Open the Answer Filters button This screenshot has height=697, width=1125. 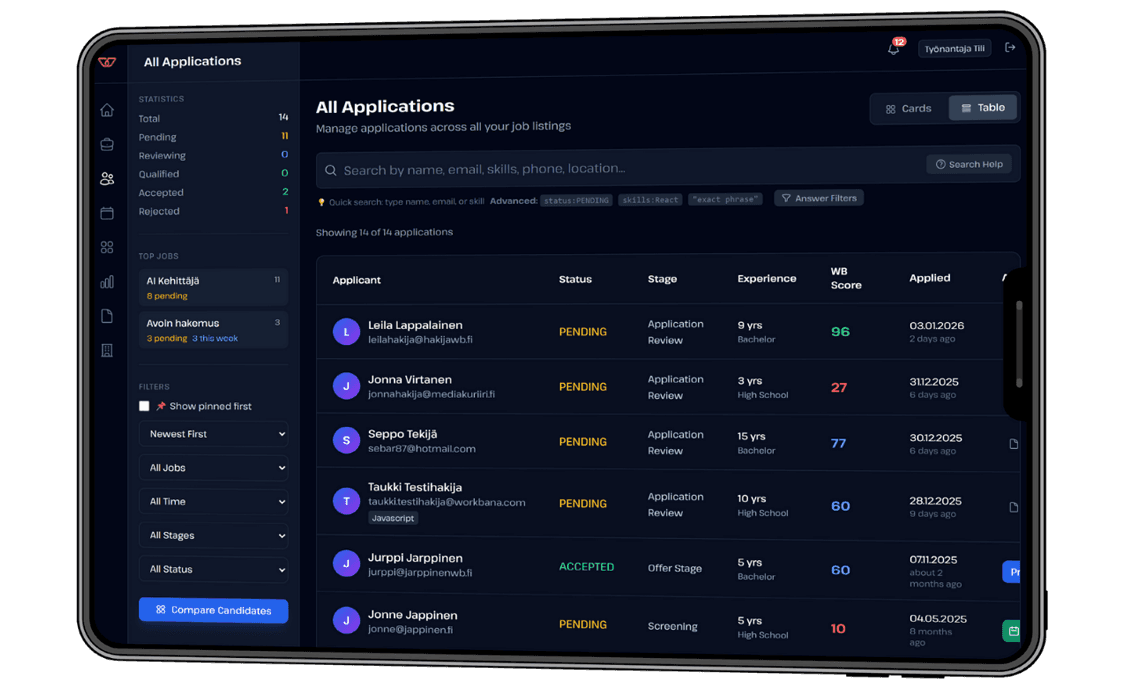[x=818, y=198]
